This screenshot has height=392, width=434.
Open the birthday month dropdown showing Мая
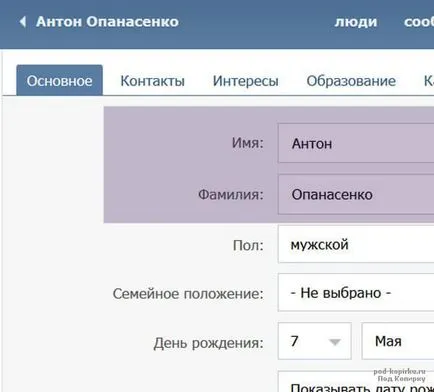(398, 341)
